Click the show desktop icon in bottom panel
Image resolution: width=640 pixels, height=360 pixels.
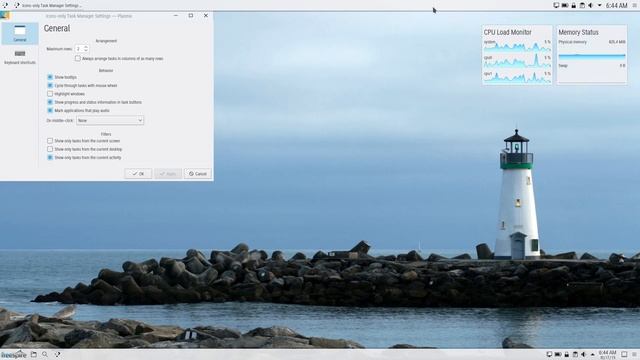pyautogui.click(x=624, y=355)
